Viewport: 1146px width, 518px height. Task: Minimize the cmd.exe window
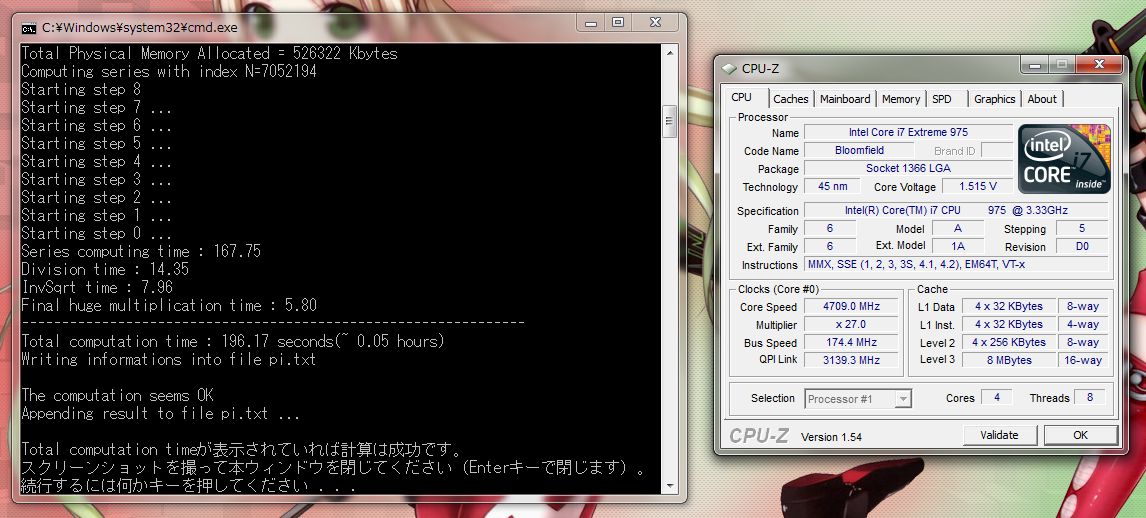(x=591, y=23)
